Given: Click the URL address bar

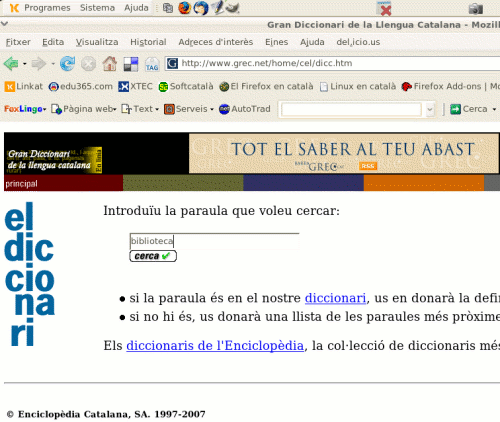Looking at the screenshot, I should [x=333, y=63].
